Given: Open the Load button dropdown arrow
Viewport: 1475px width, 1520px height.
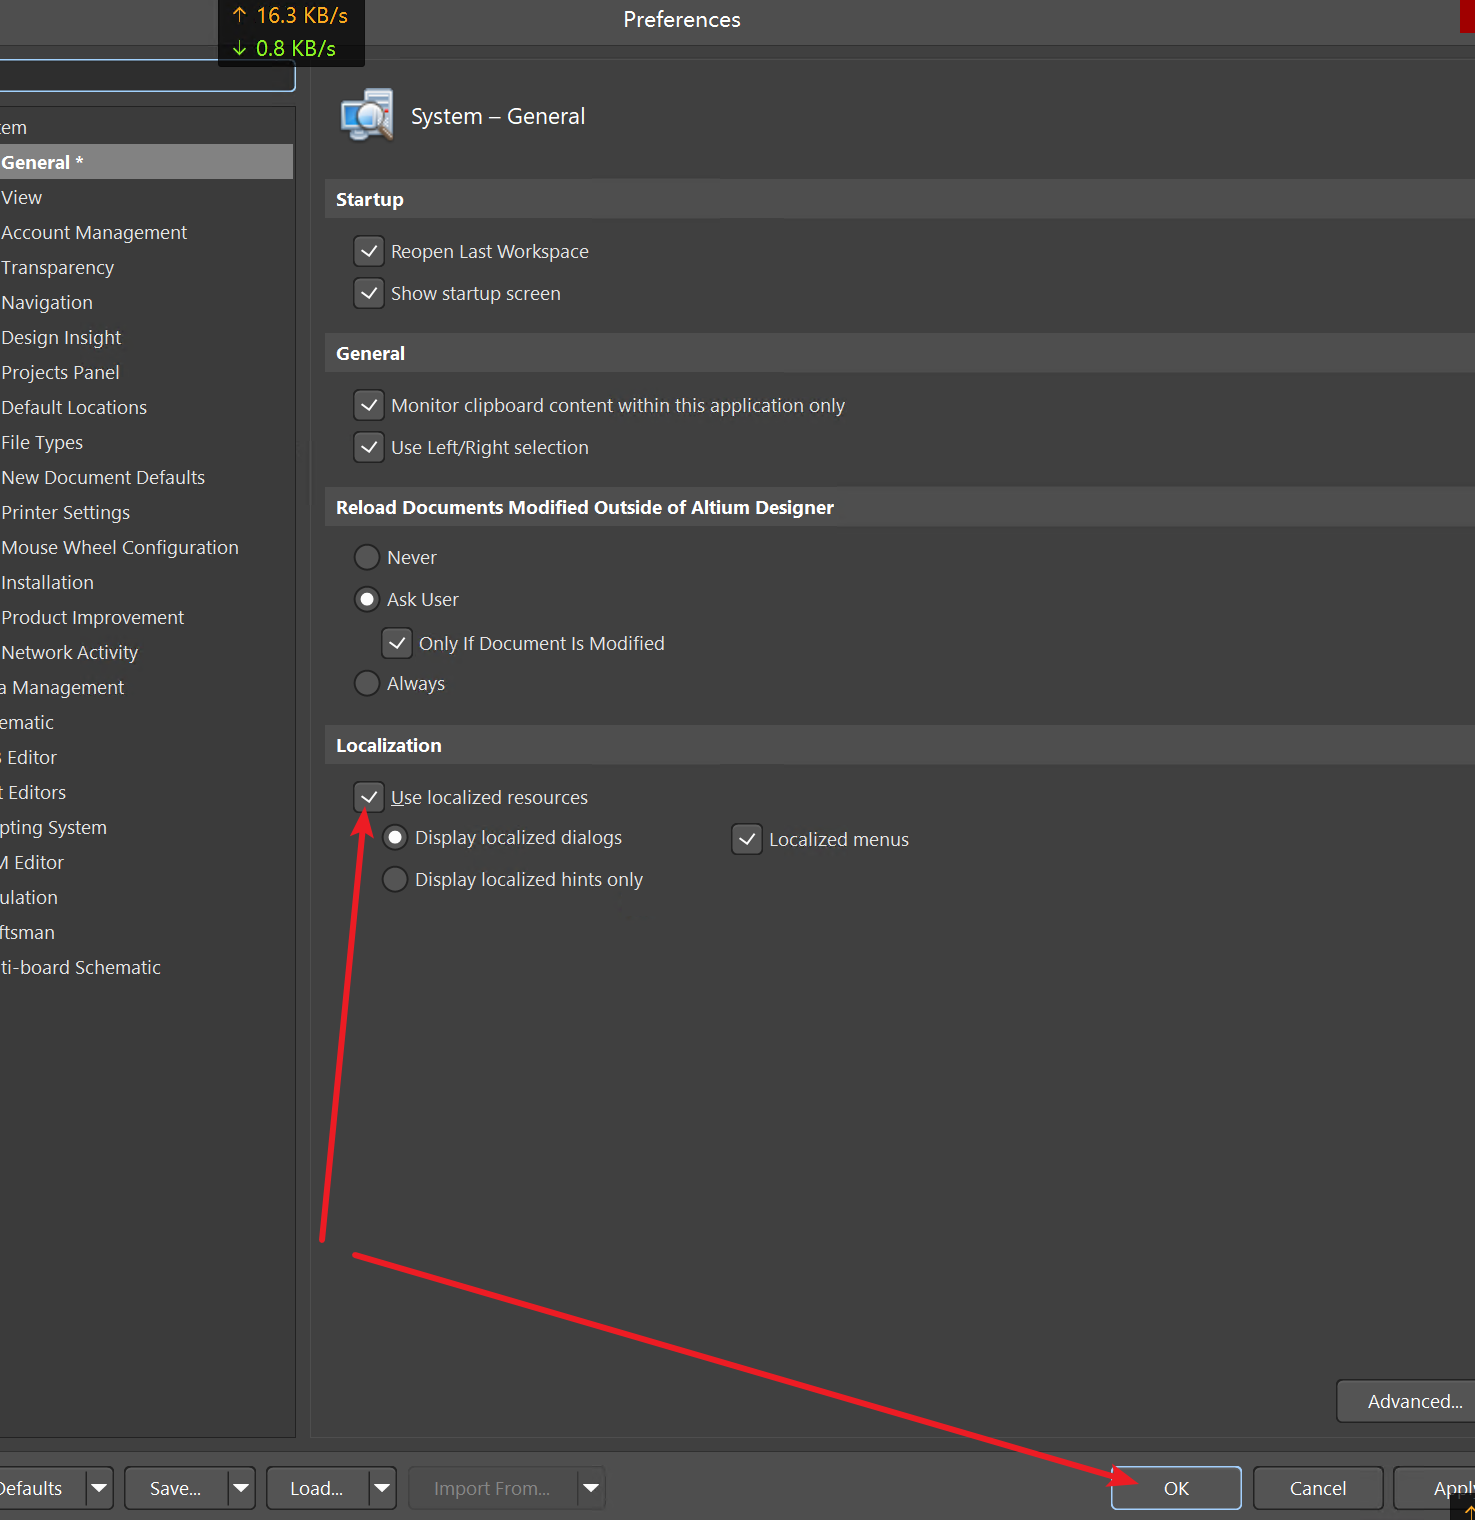Looking at the screenshot, I should [383, 1488].
